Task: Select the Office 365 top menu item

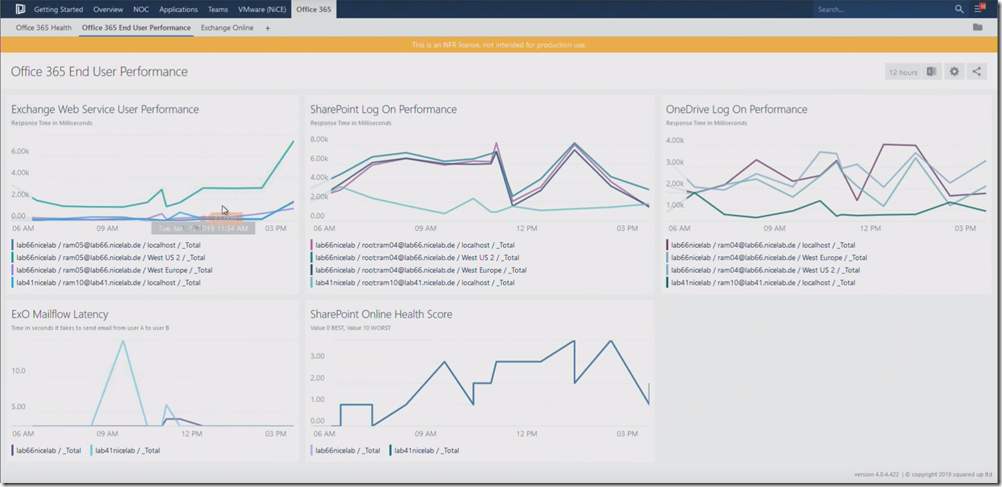Action: point(314,10)
